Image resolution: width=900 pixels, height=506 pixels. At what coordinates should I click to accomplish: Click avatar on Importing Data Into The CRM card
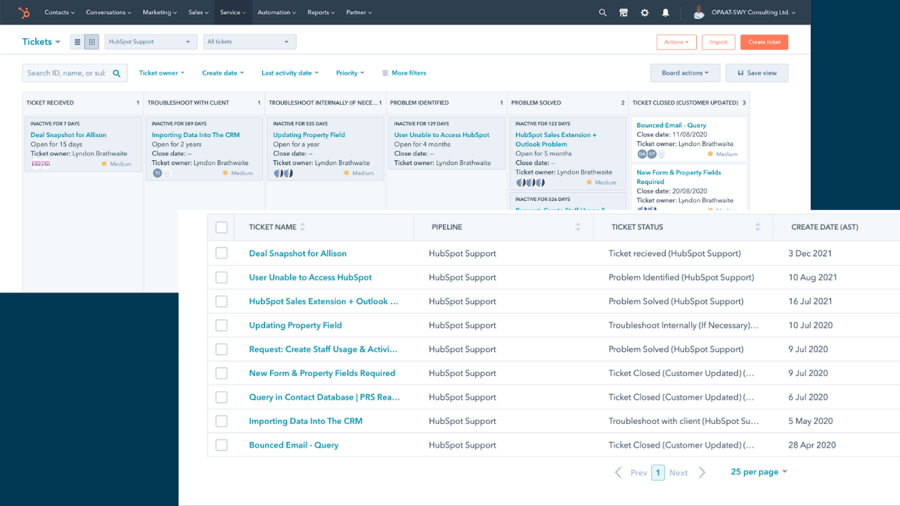pos(157,173)
